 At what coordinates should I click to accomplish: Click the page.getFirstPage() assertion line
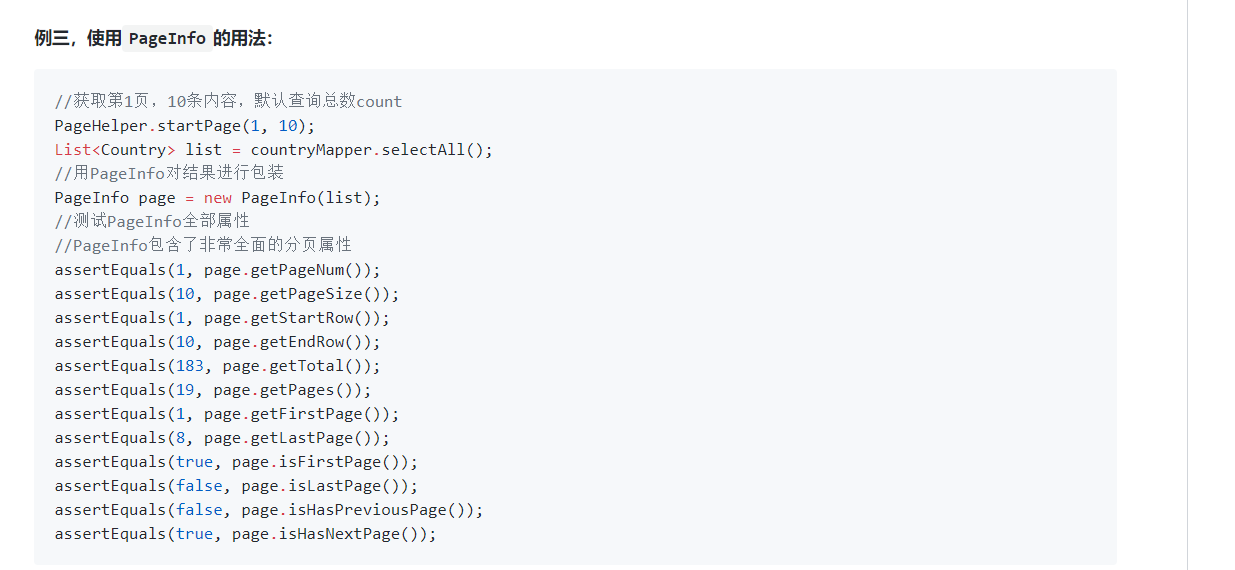(226, 414)
